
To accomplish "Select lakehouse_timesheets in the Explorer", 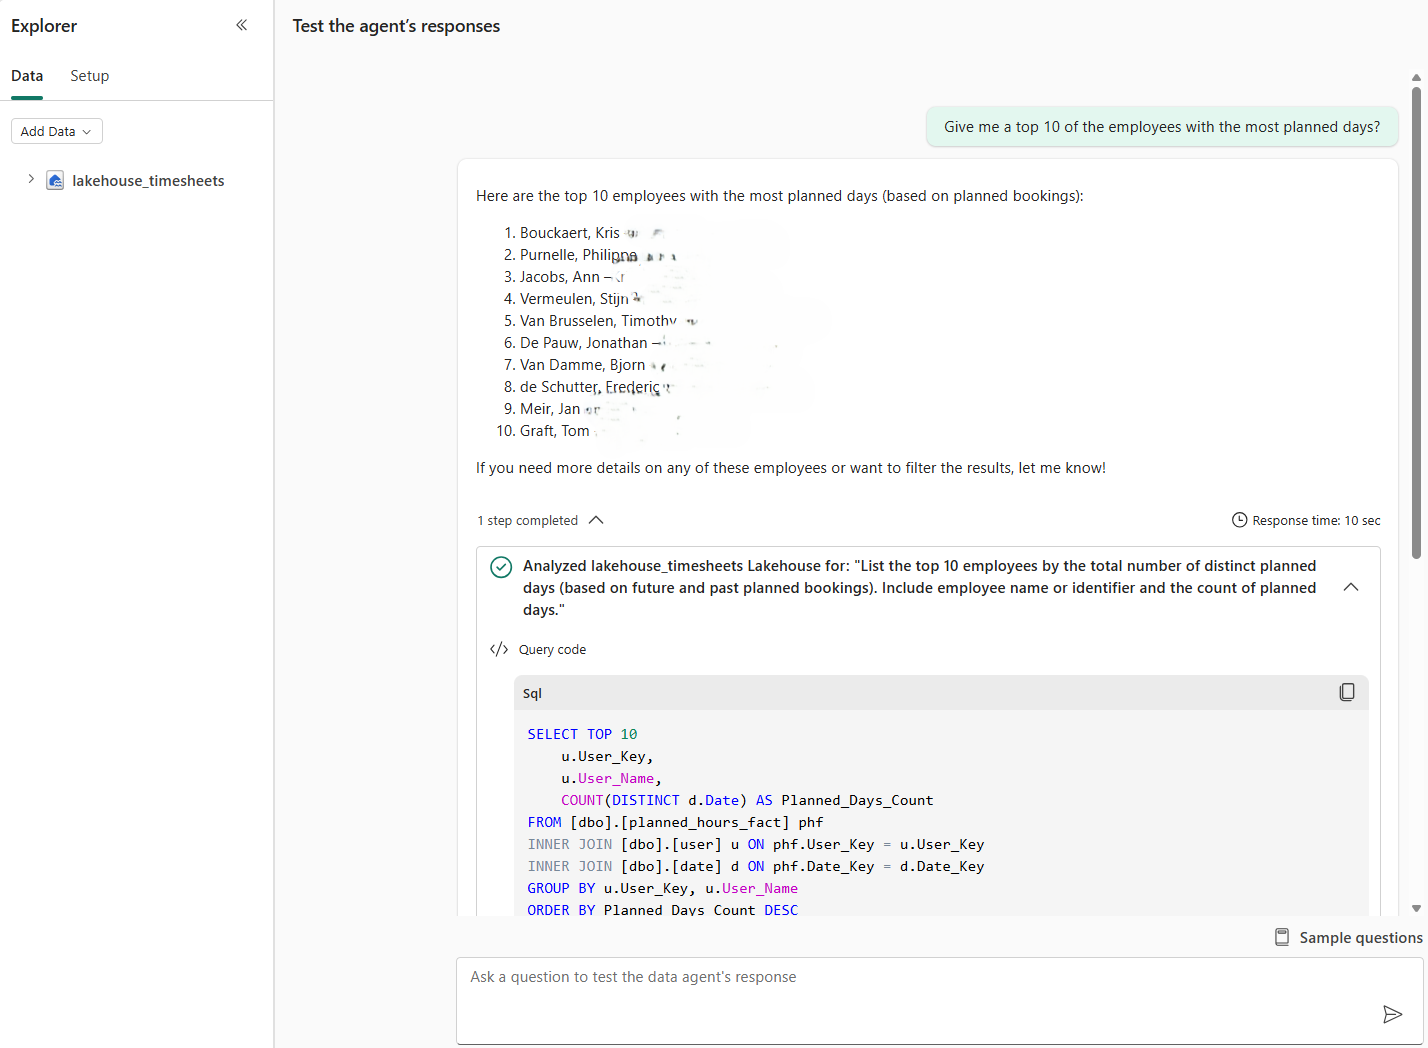I will coord(148,181).
